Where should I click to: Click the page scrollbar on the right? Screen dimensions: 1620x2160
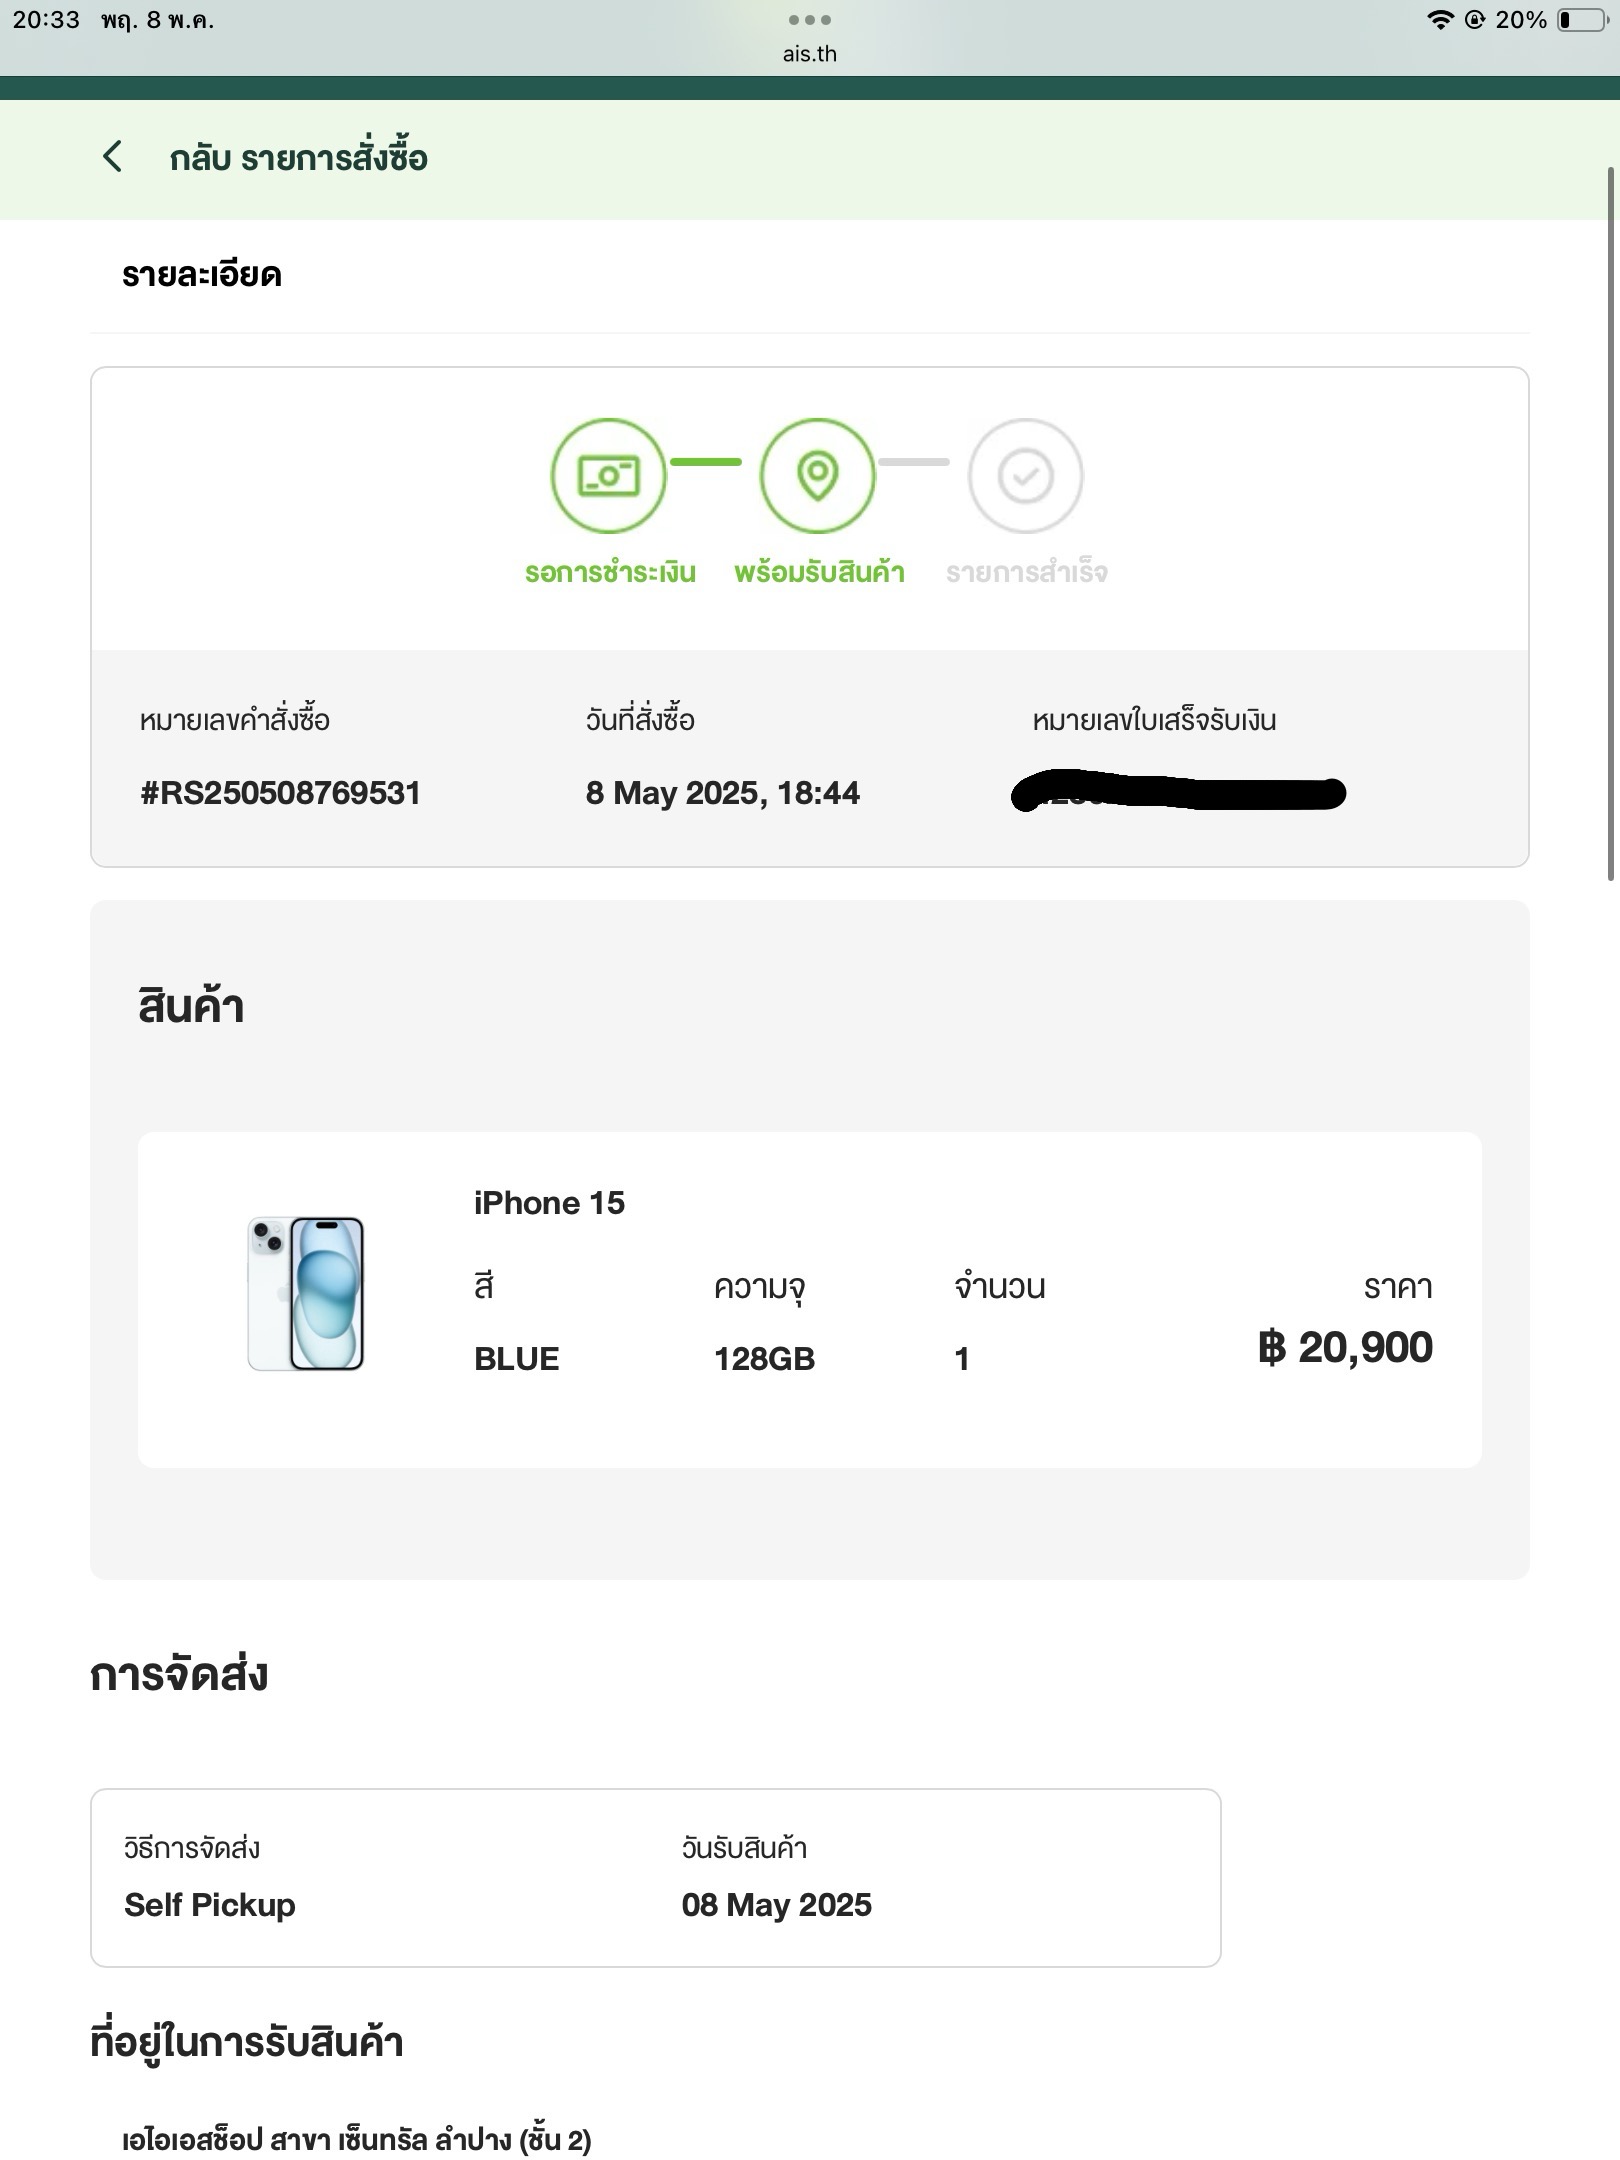1610,525
